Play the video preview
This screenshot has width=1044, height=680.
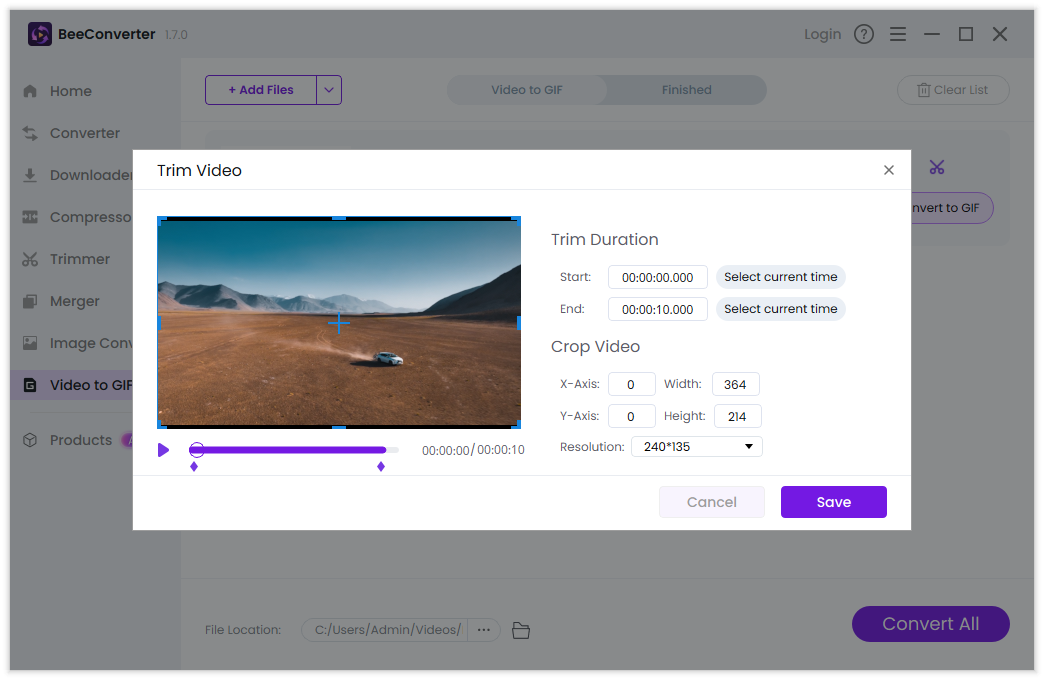[164, 450]
